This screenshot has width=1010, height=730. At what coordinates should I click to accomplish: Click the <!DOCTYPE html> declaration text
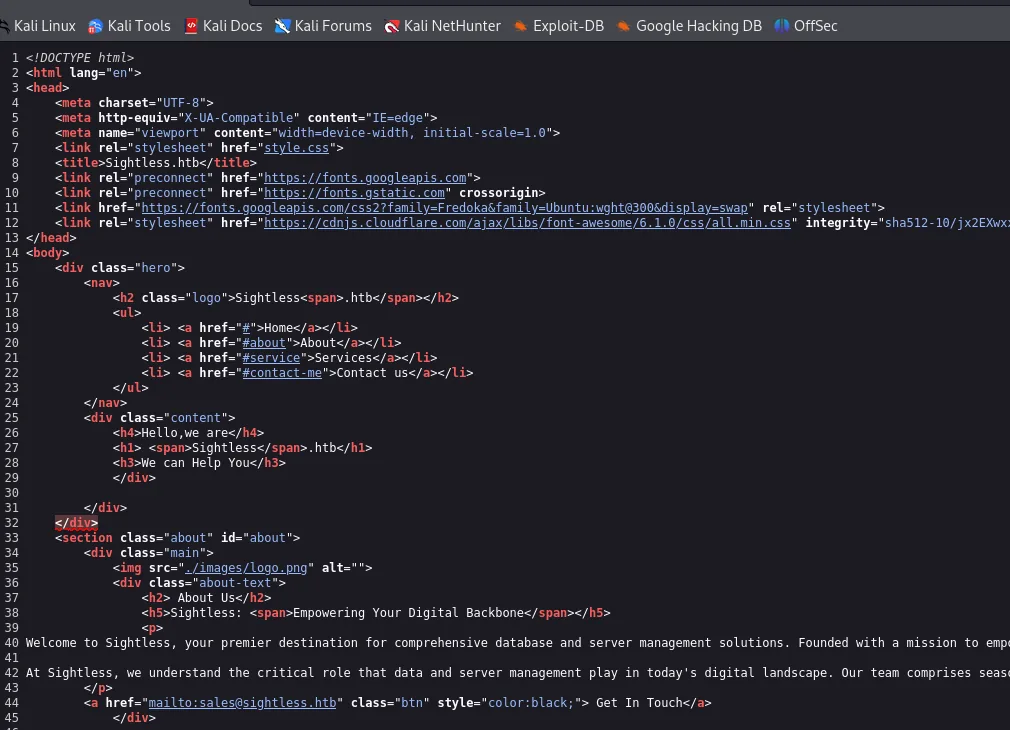[80, 58]
